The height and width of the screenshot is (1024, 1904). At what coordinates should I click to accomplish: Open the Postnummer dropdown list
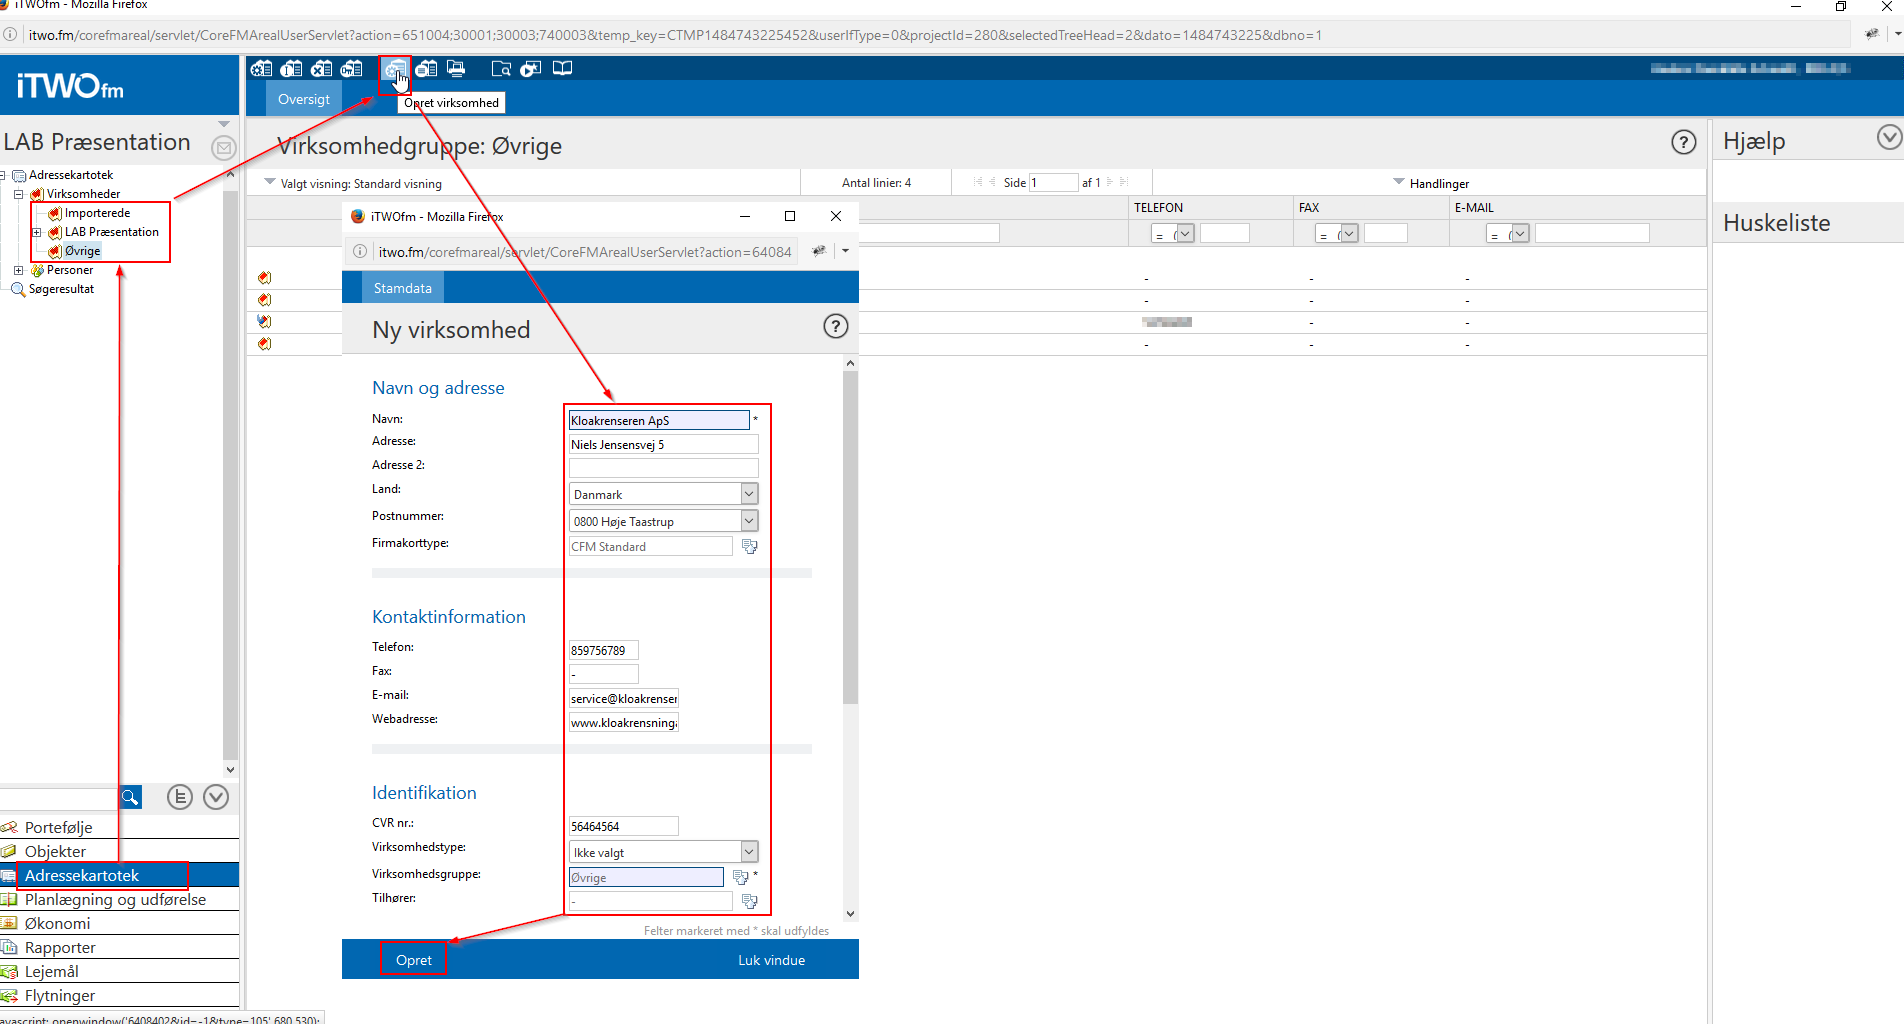[x=748, y=521]
